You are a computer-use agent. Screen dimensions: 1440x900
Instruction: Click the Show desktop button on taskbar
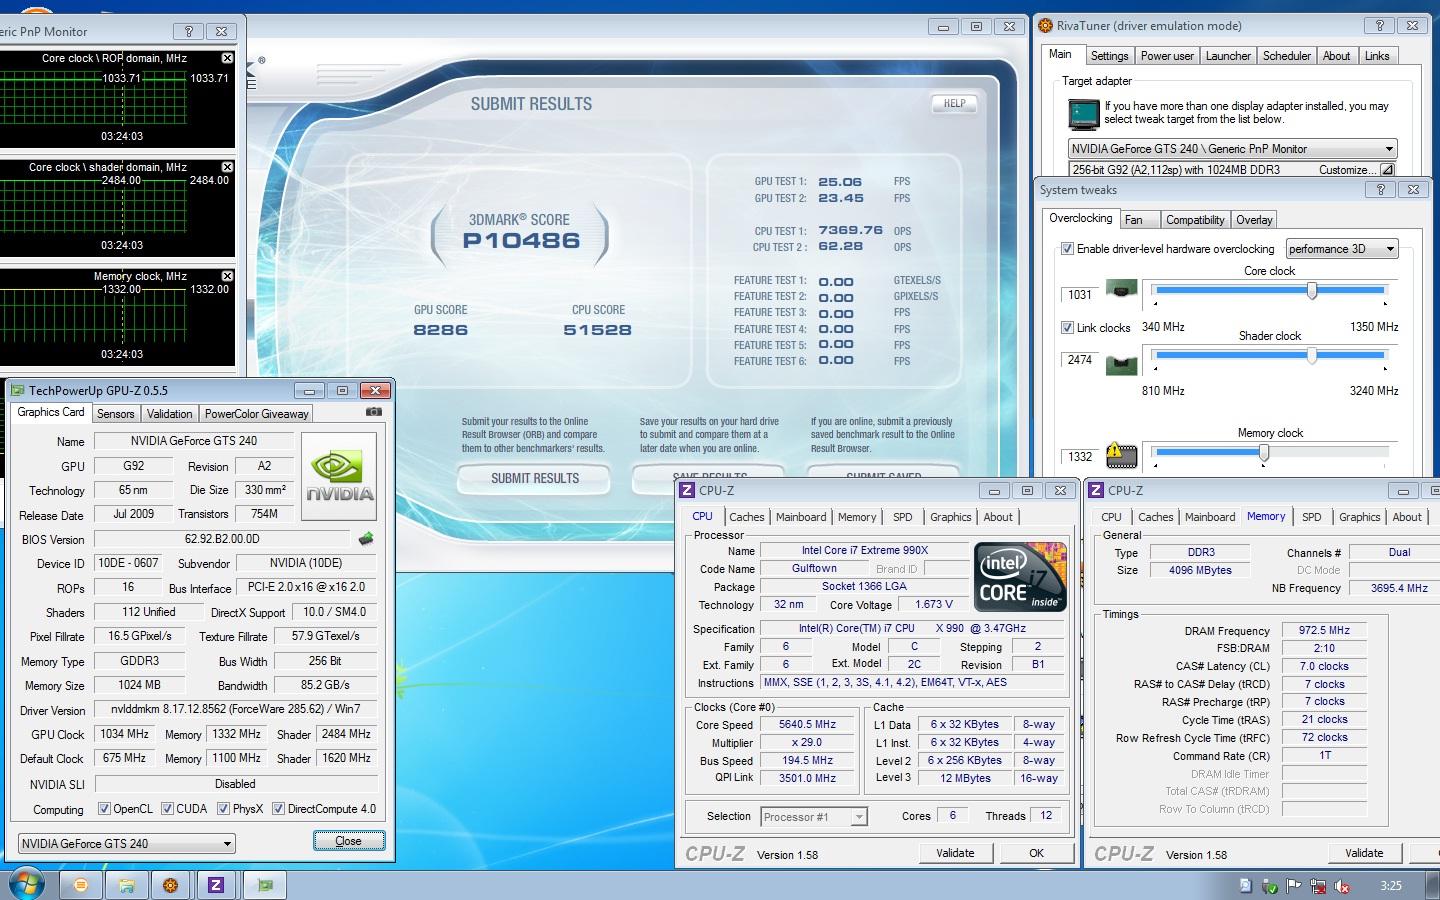coord(1433,885)
